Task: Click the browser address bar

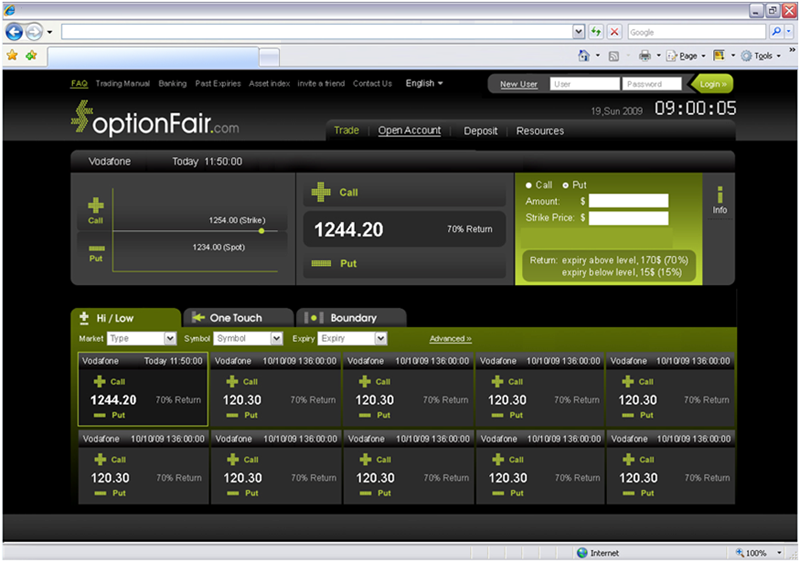Action: [x=317, y=32]
